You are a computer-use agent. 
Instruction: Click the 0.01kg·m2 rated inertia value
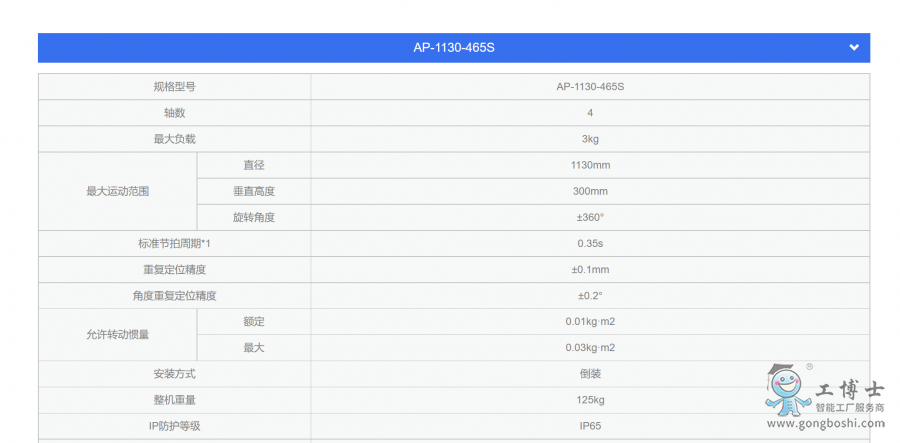pyautogui.click(x=590, y=321)
